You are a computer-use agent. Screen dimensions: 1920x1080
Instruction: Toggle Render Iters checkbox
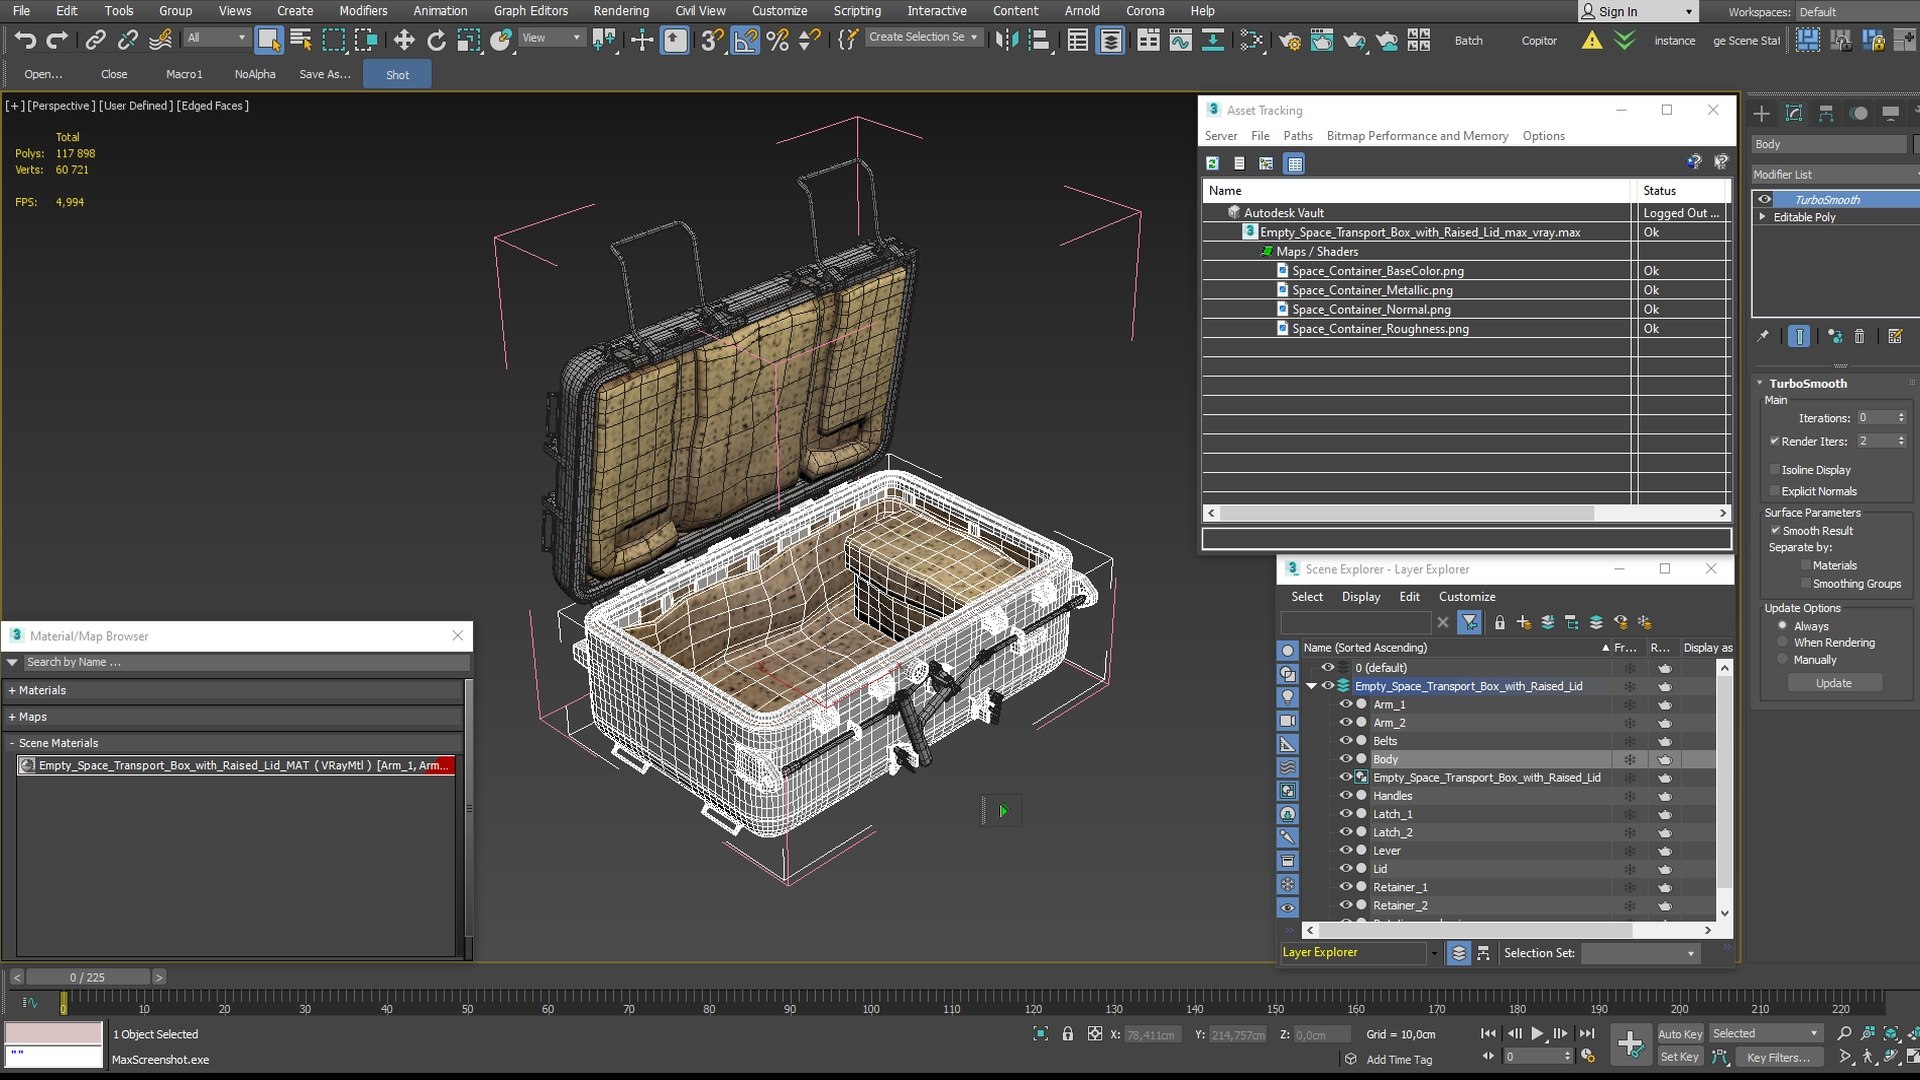[x=1774, y=441]
